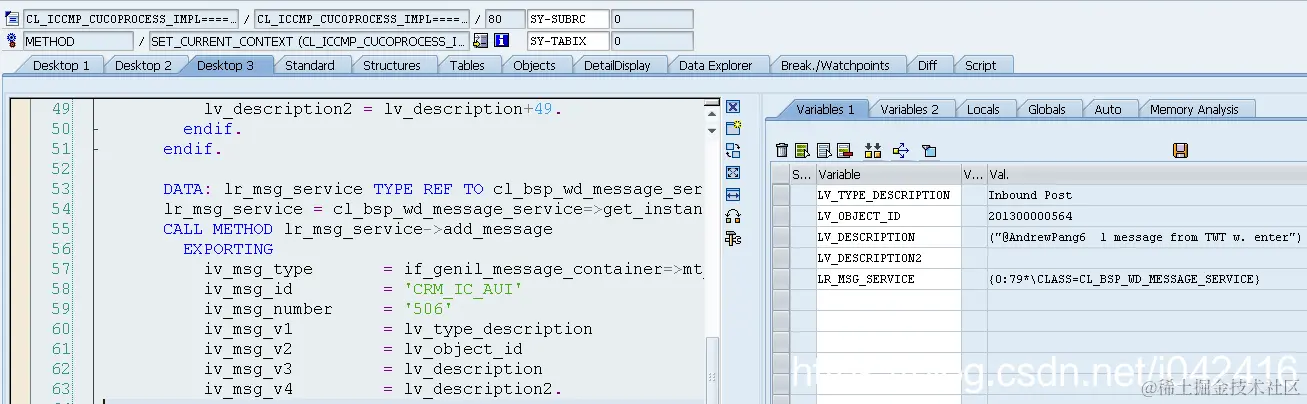Select row selector for LV_OBJECT_ID
The height and width of the screenshot is (404, 1307).
780,216
